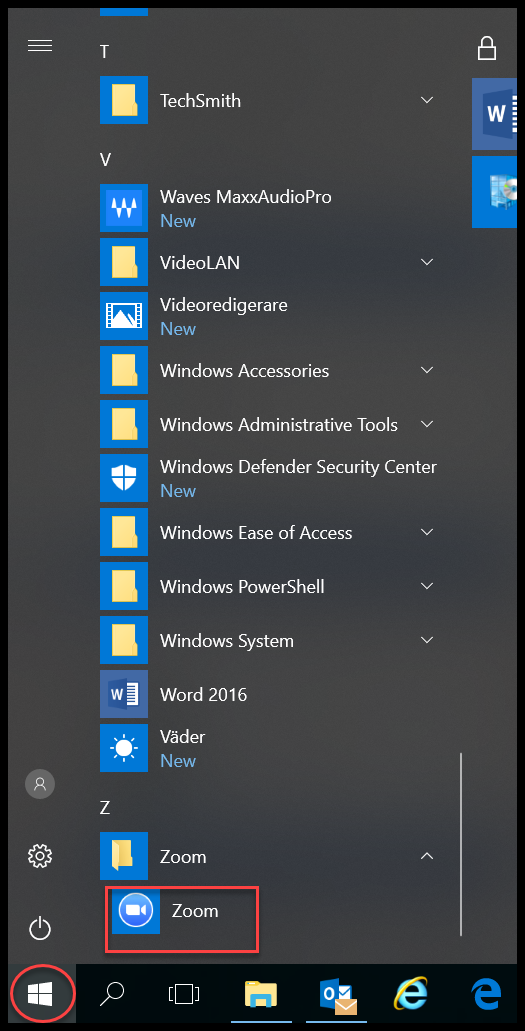Launch the Zoom app with camera icon
The width and height of the screenshot is (525, 1031).
pyautogui.click(x=182, y=911)
